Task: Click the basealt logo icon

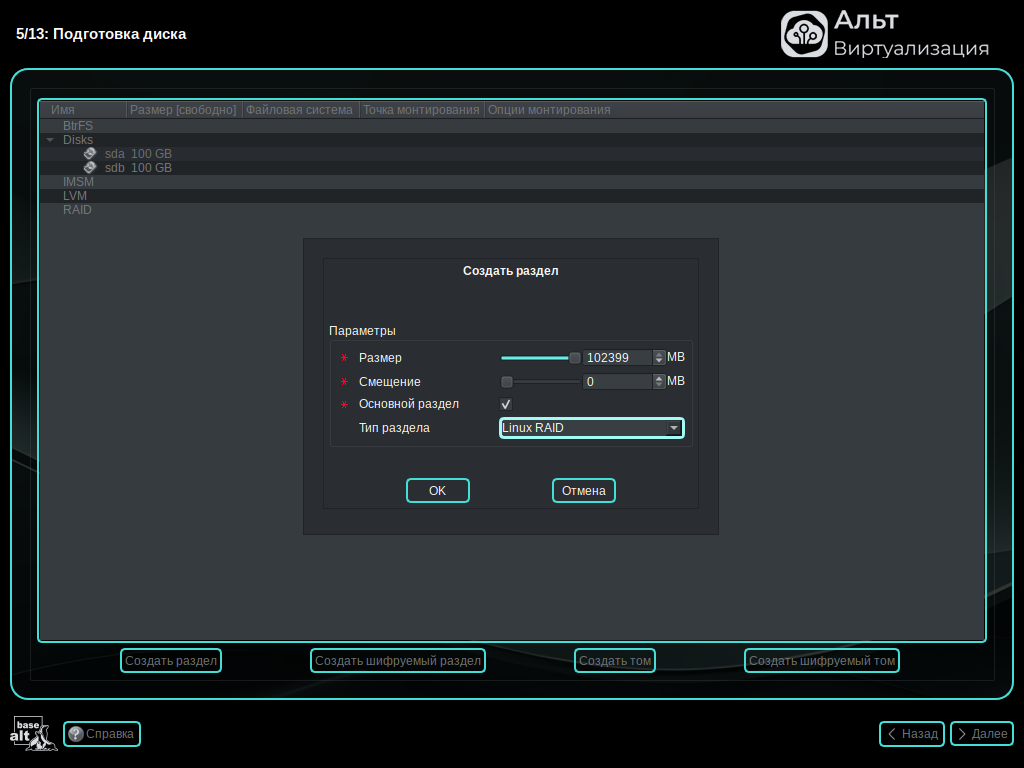Action: [33, 733]
